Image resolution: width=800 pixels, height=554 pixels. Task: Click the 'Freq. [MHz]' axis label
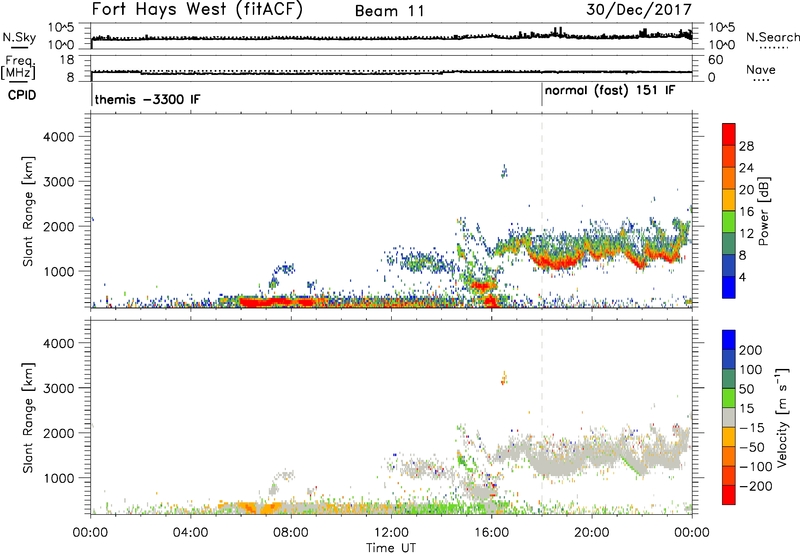[x=18, y=68]
